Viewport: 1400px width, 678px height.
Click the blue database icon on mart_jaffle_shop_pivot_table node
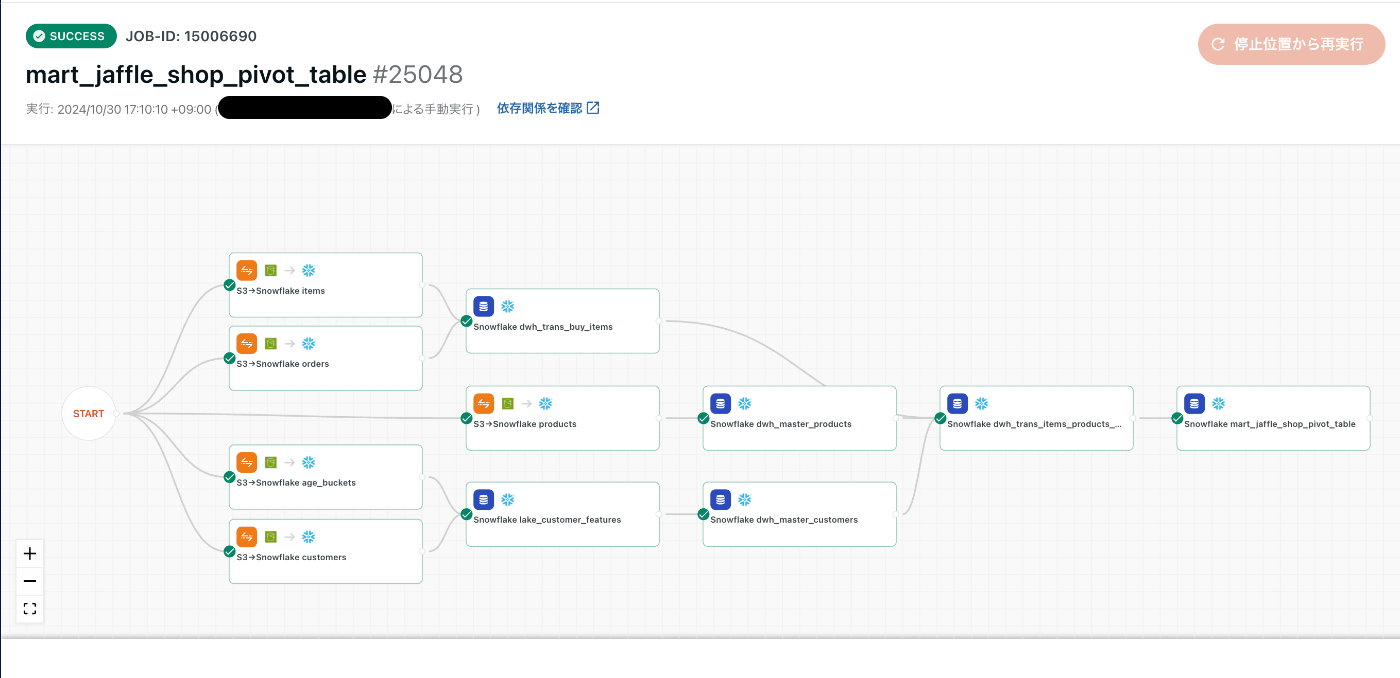pos(1195,403)
